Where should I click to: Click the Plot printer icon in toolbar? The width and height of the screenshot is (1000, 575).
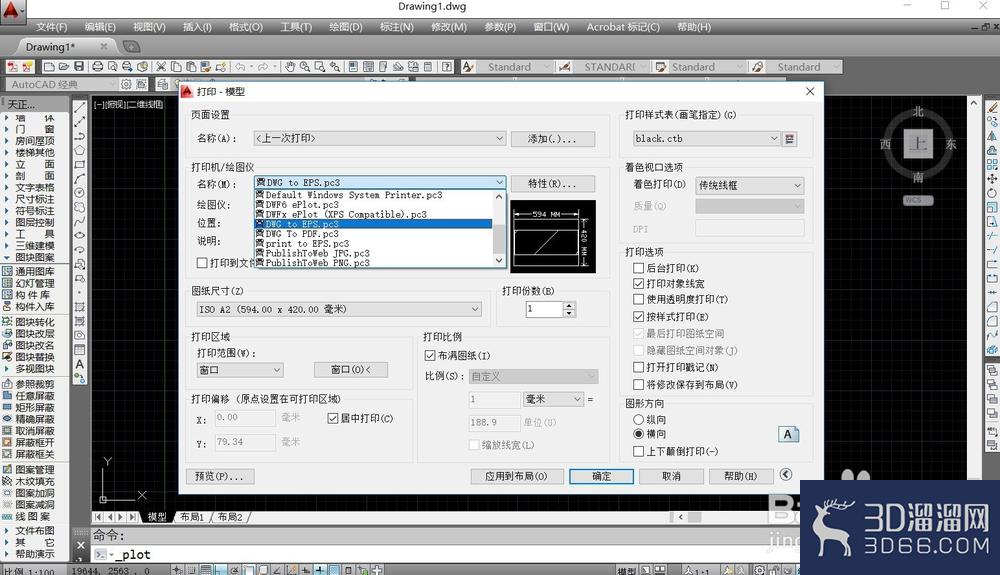point(98,66)
